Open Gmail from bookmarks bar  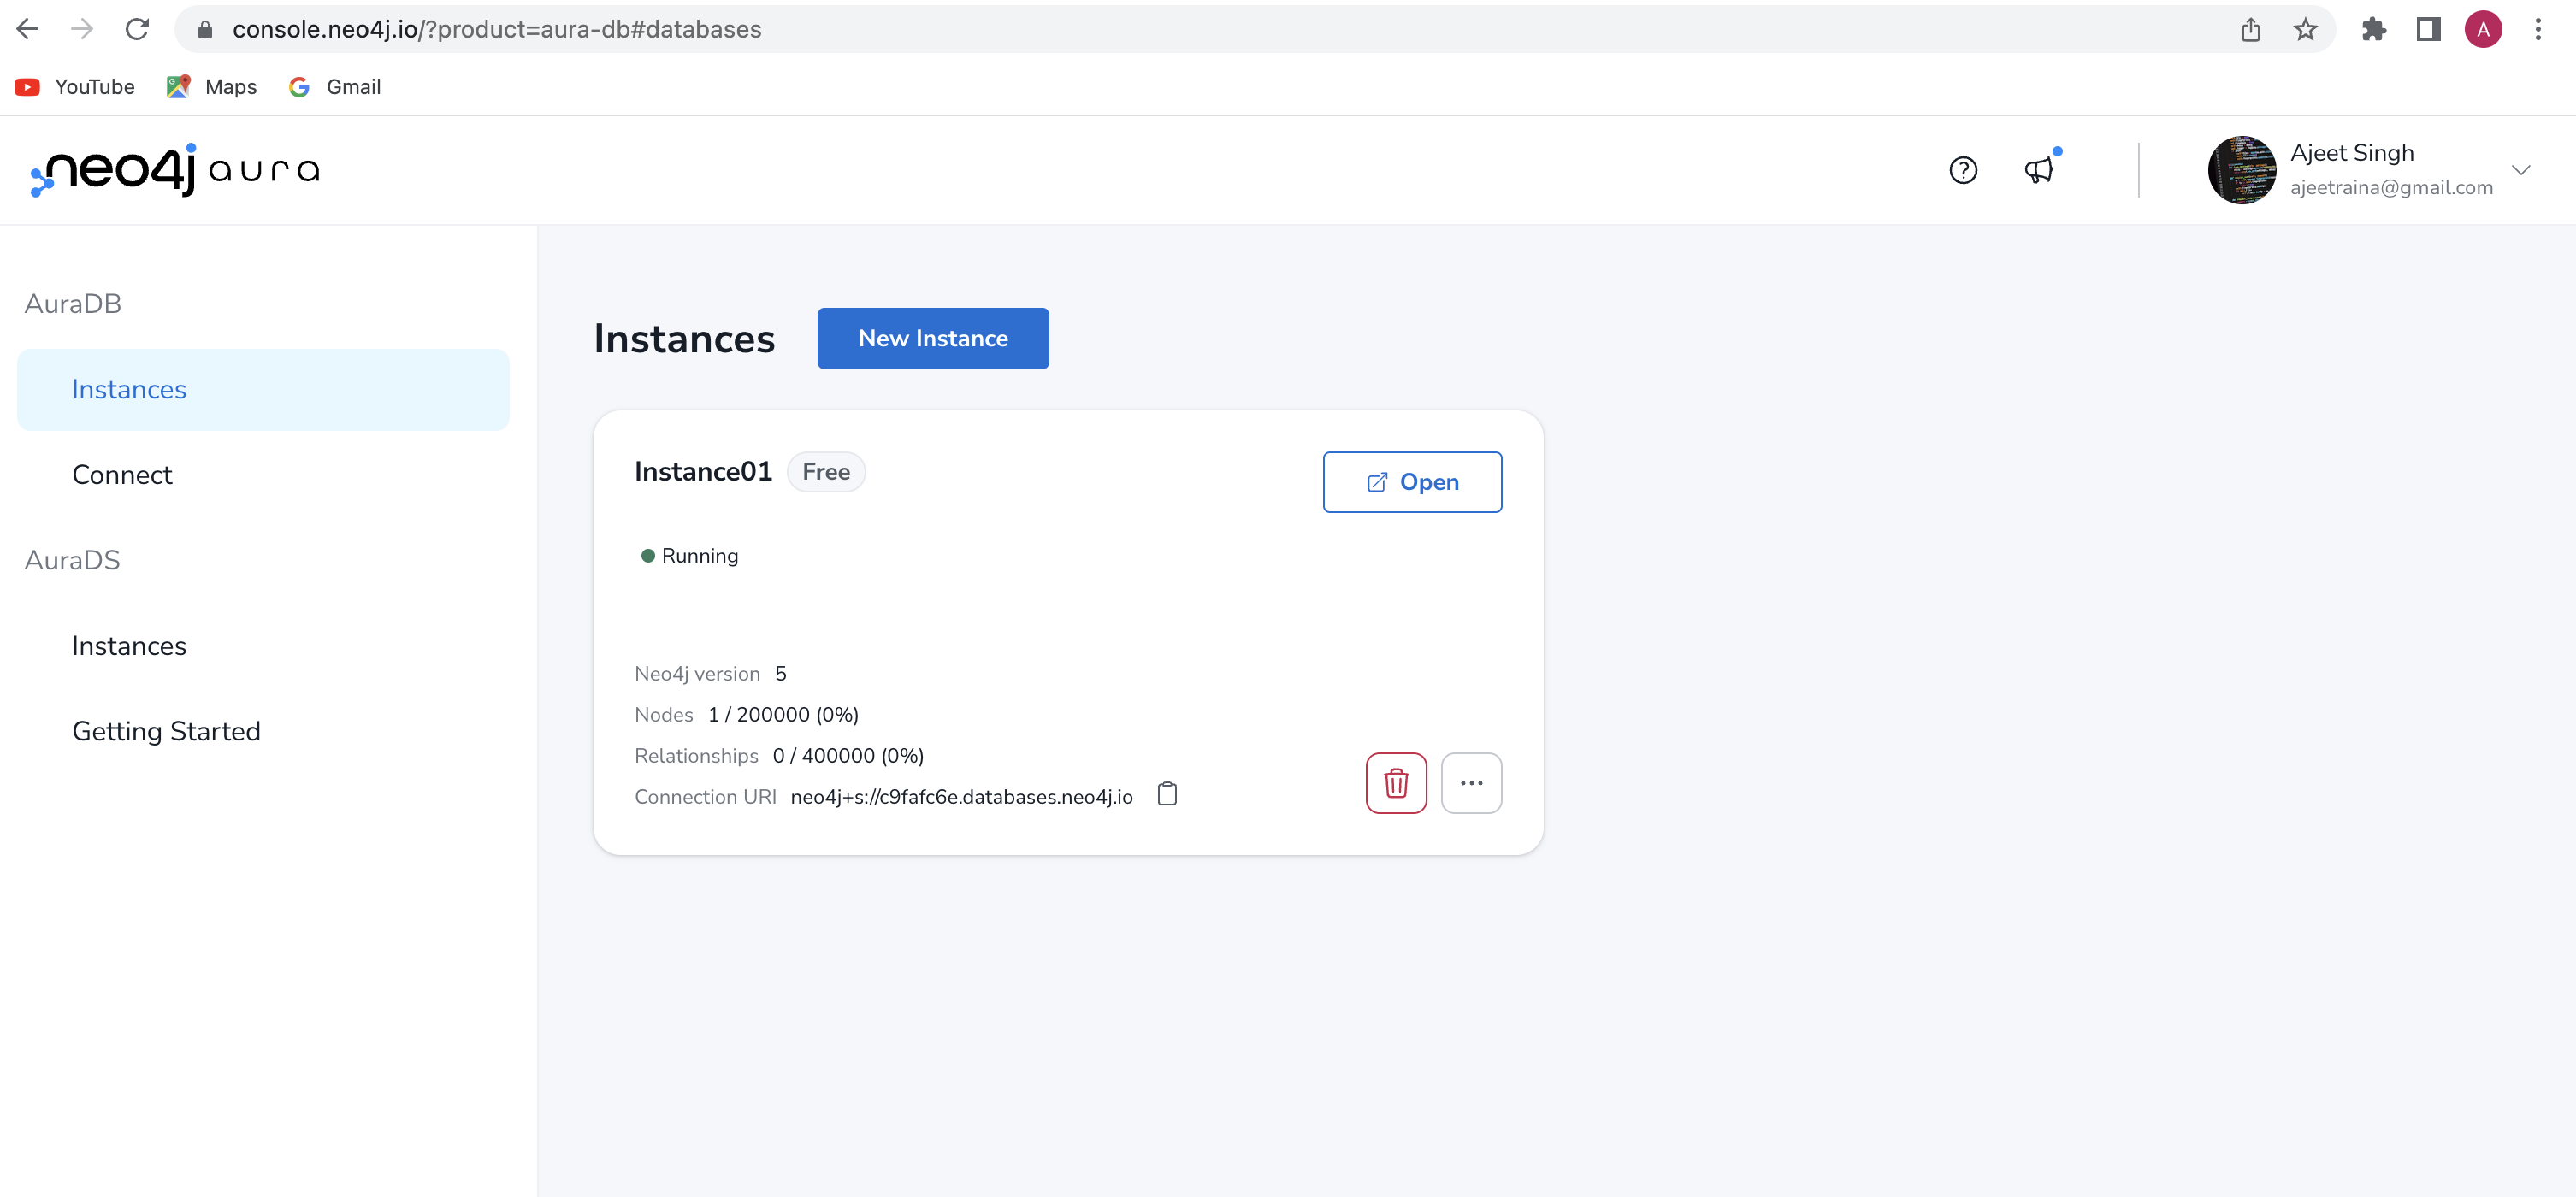tap(334, 87)
